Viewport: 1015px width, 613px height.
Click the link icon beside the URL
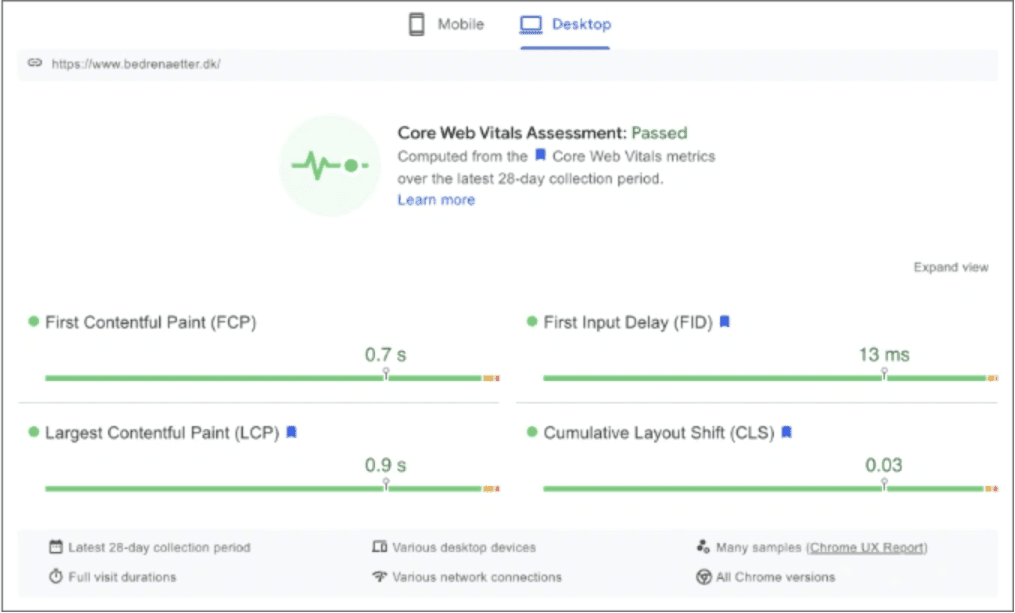click(x=35, y=63)
